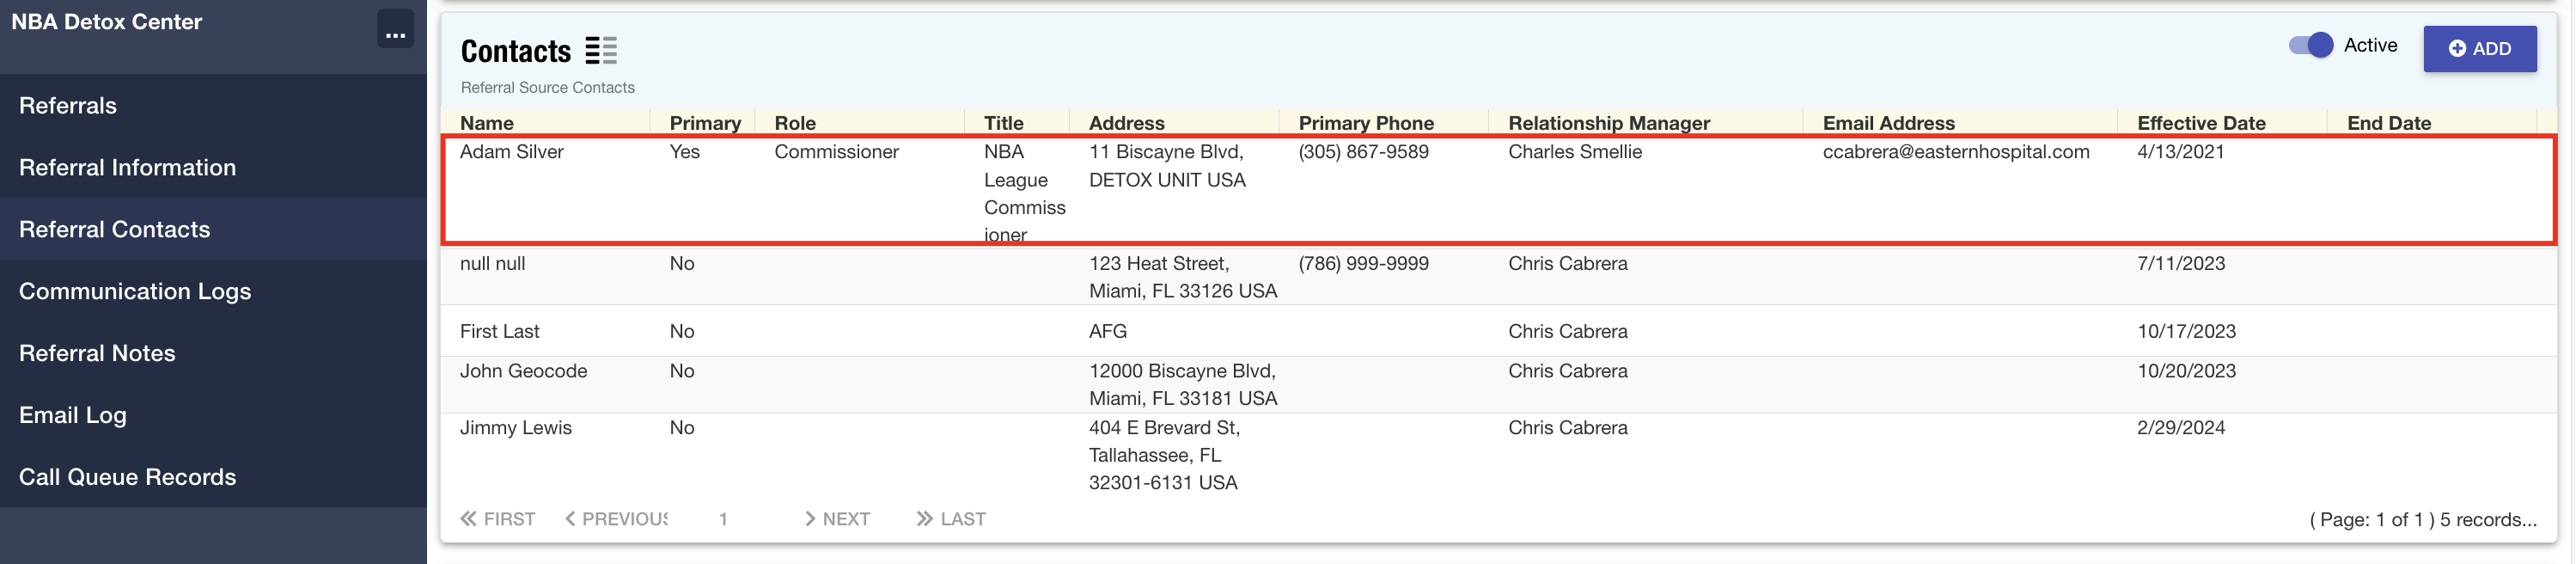Image resolution: width=2576 pixels, height=564 pixels.
Task: Sort contacts by the Name column header
Action: point(487,123)
